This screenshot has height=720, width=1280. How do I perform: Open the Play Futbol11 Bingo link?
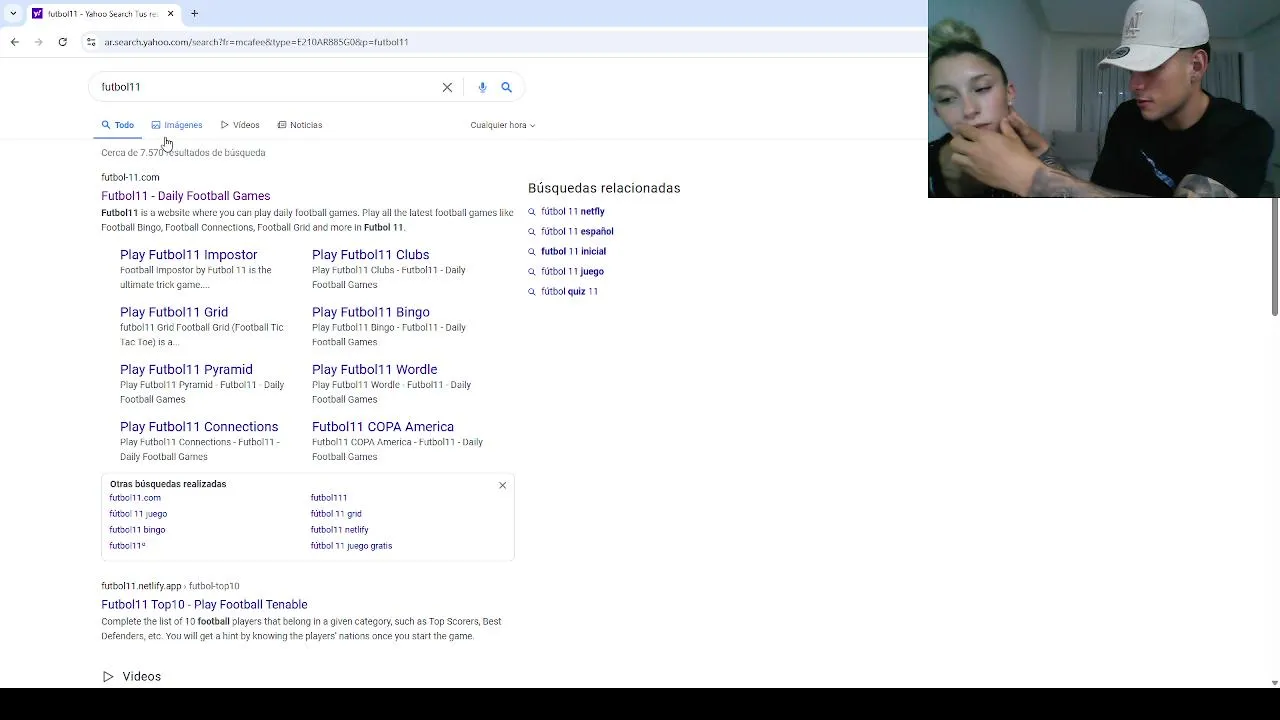(370, 312)
